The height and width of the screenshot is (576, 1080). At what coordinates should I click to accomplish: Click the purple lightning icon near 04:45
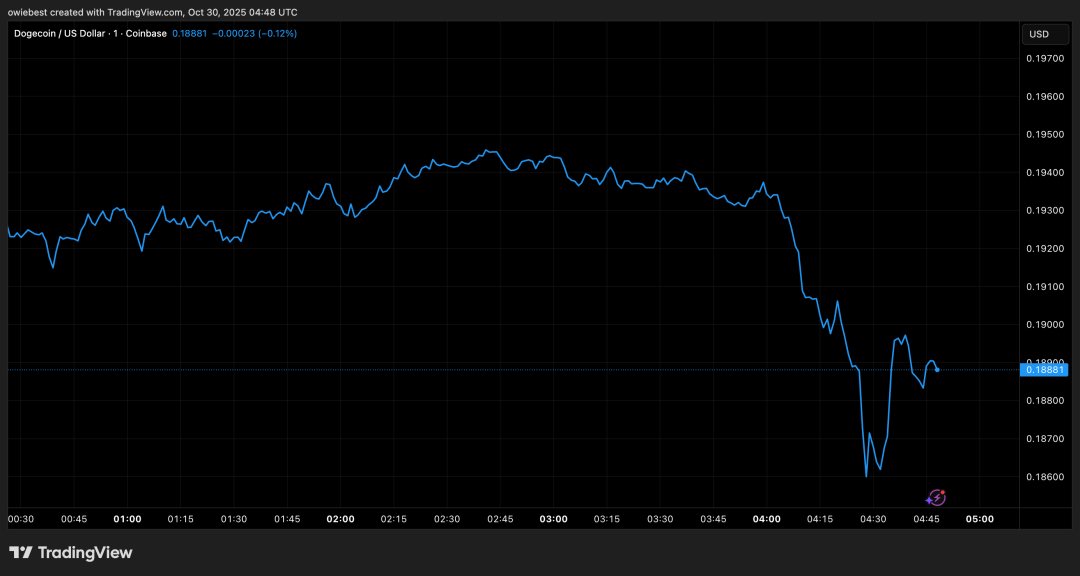[936, 497]
